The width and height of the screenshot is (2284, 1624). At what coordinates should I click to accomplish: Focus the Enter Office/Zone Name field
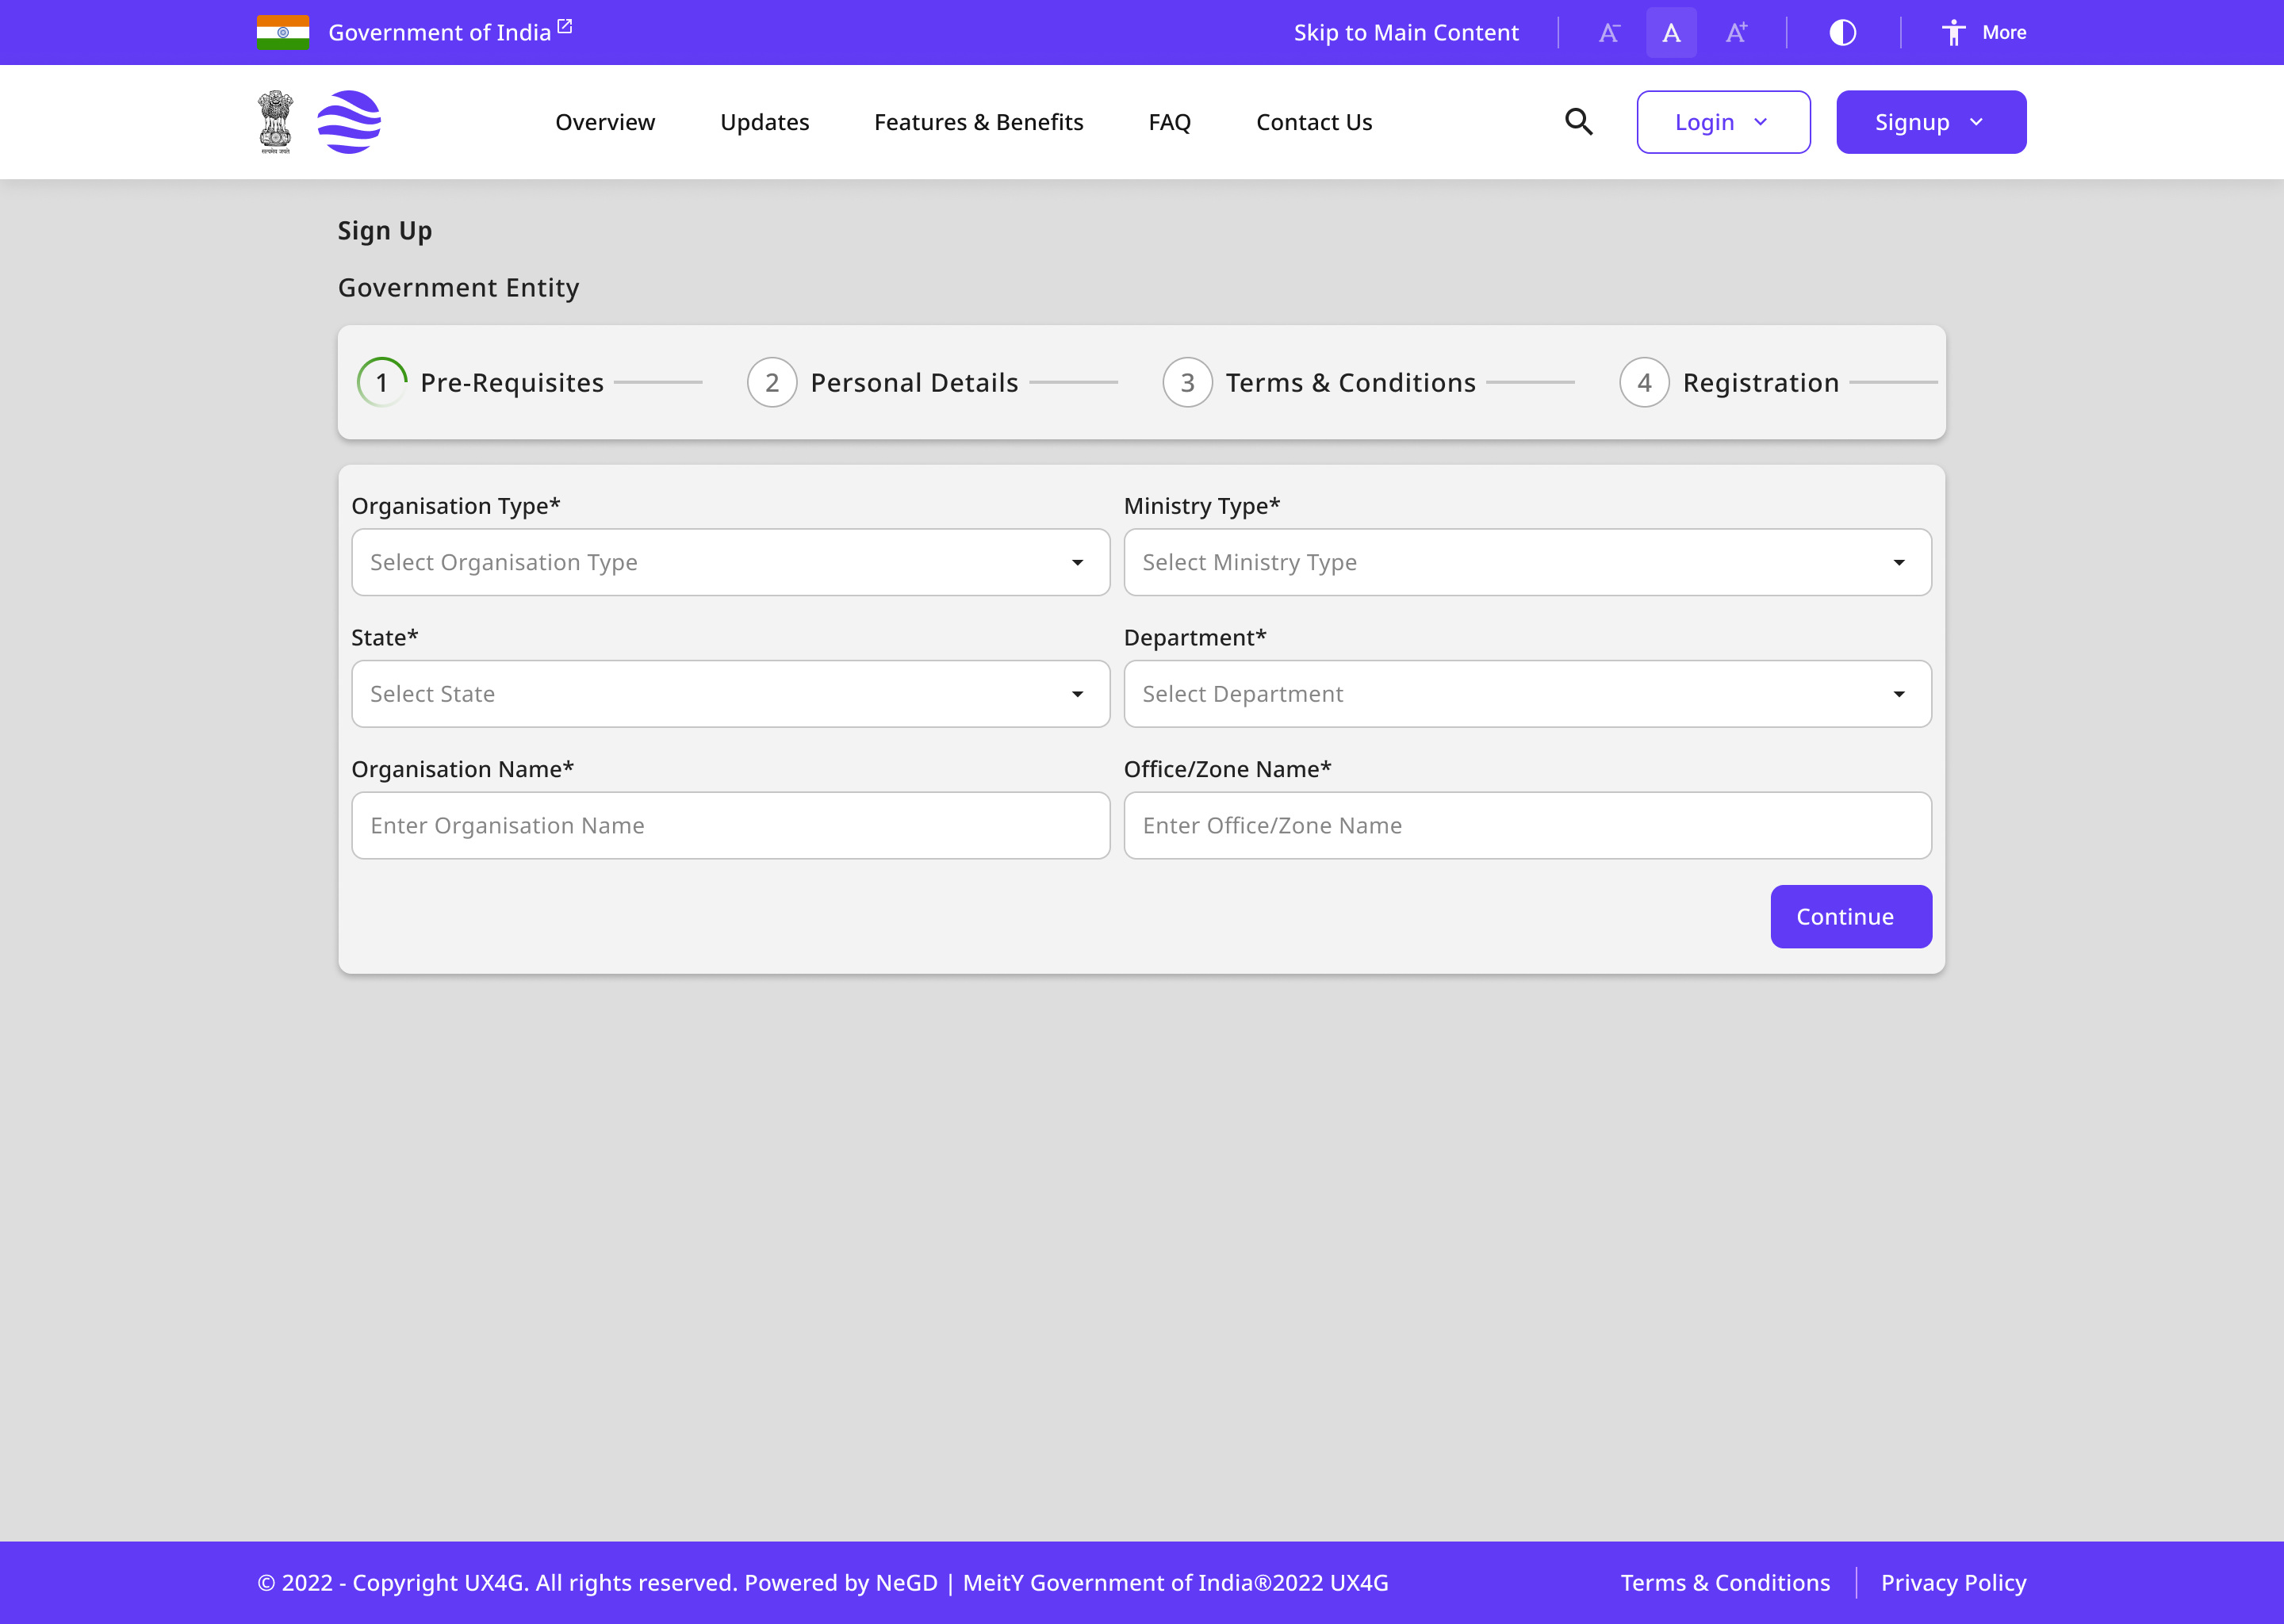[1527, 826]
